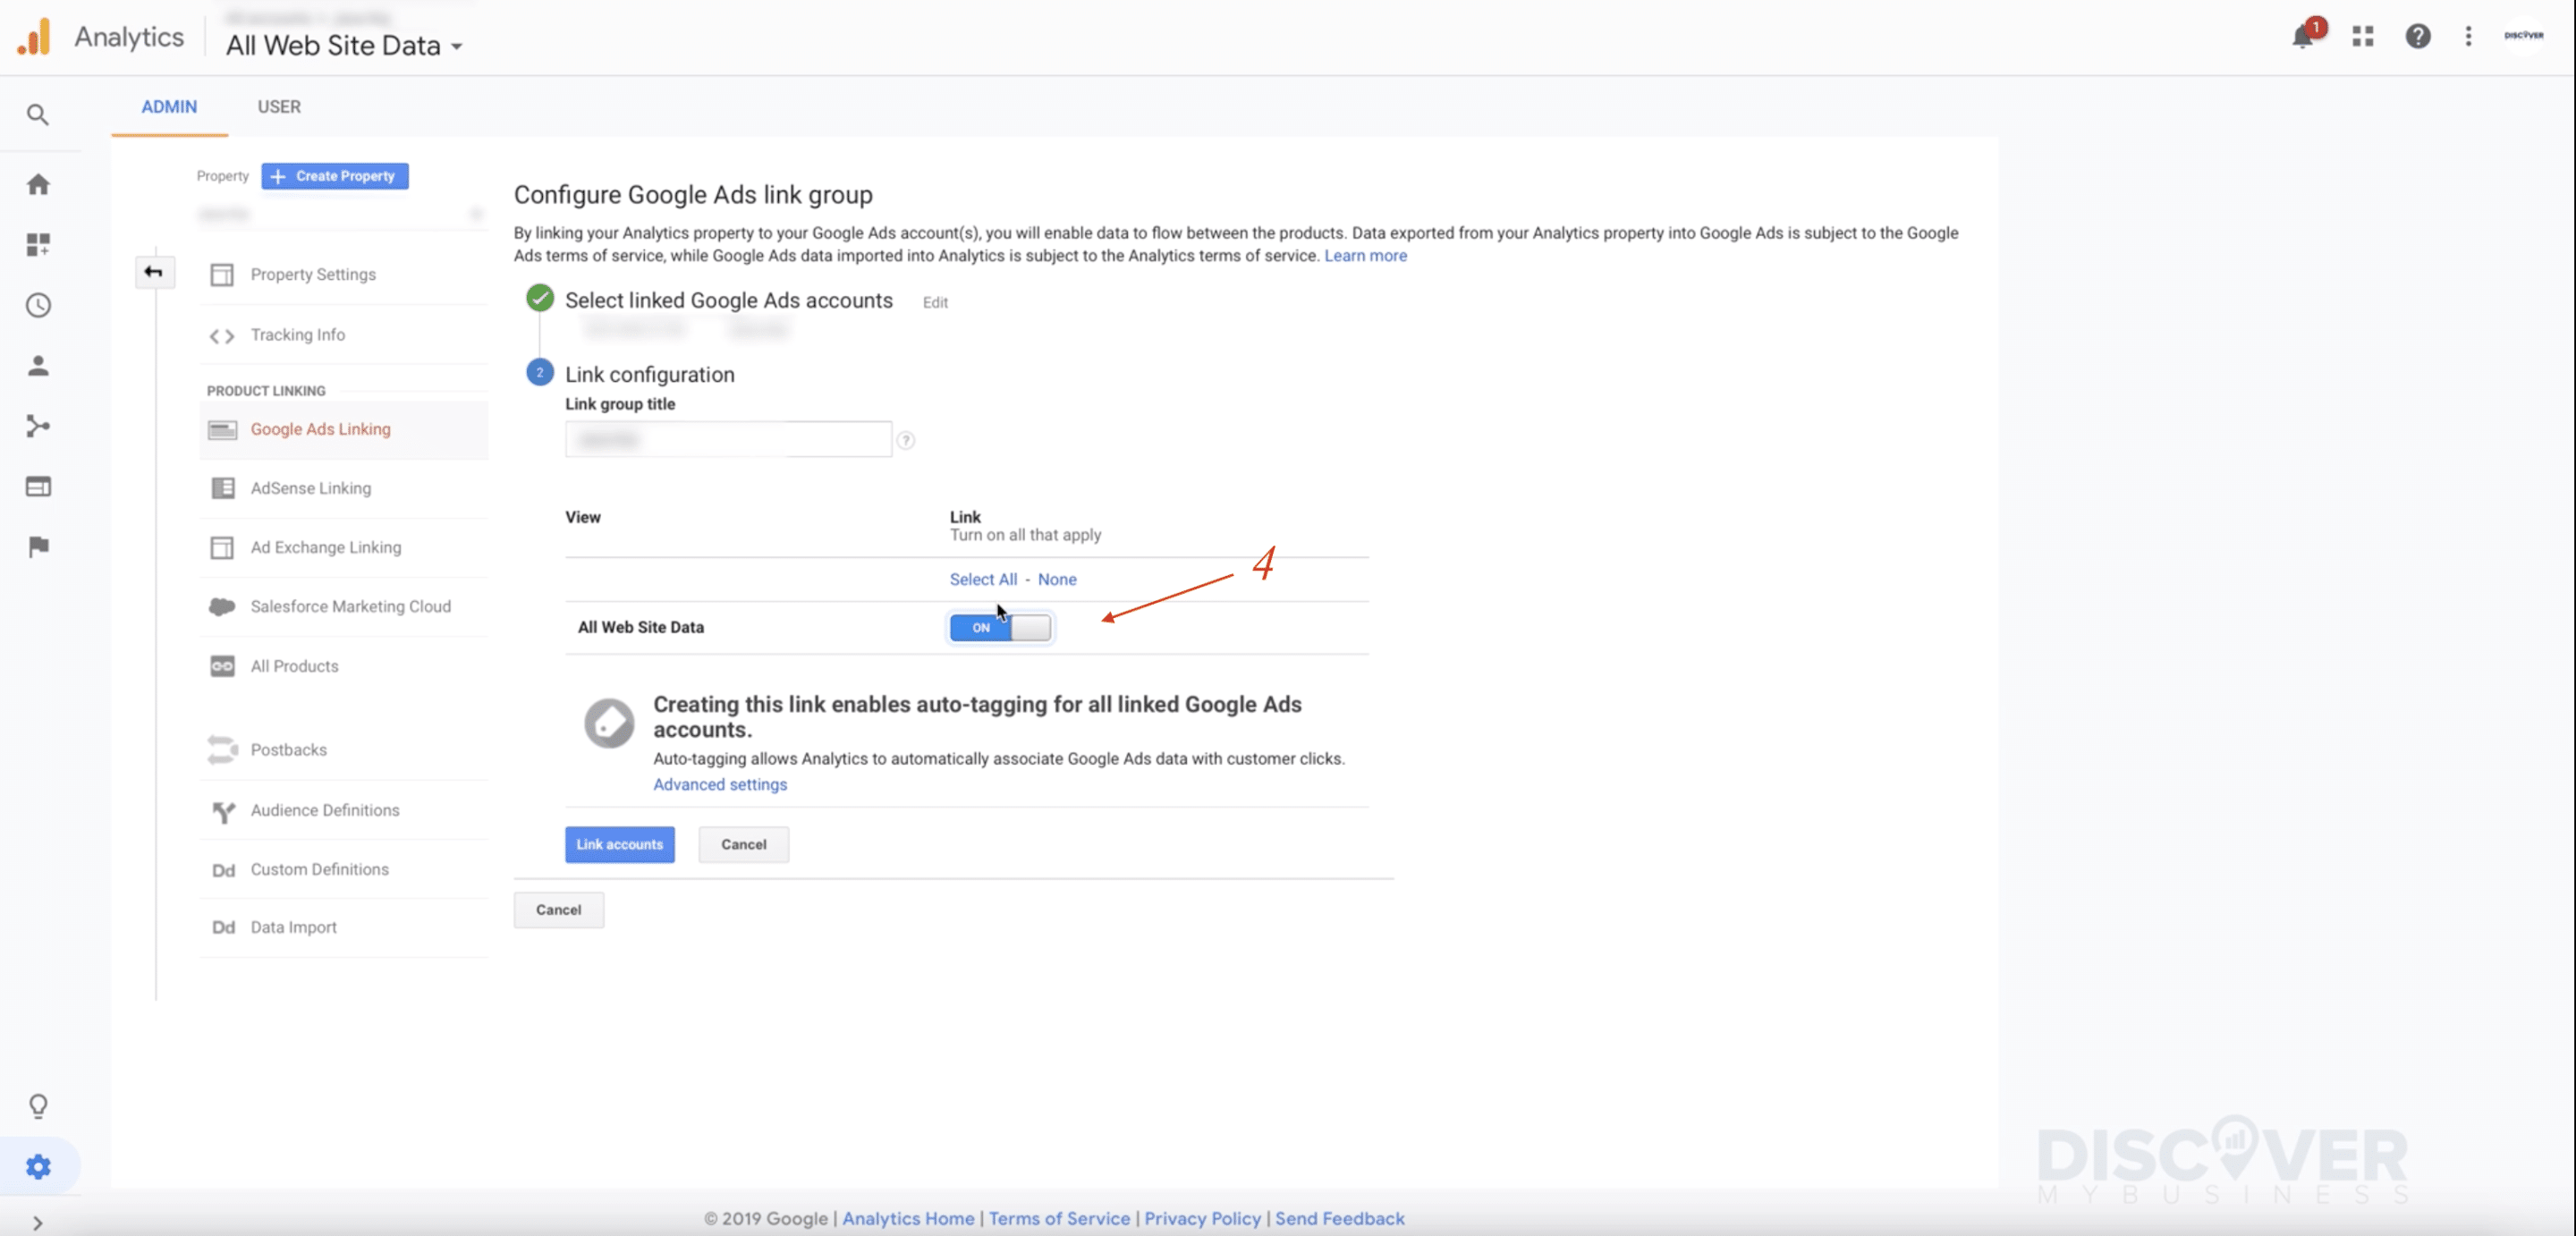This screenshot has width=2576, height=1236.
Task: Click the Select All link
Action: pos(982,580)
